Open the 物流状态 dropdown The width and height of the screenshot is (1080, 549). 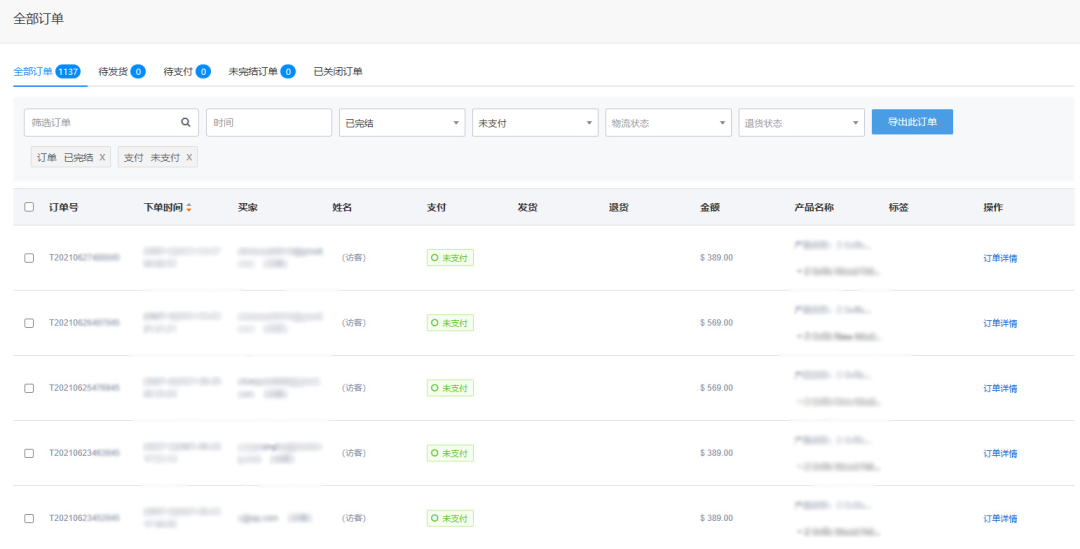click(x=667, y=123)
